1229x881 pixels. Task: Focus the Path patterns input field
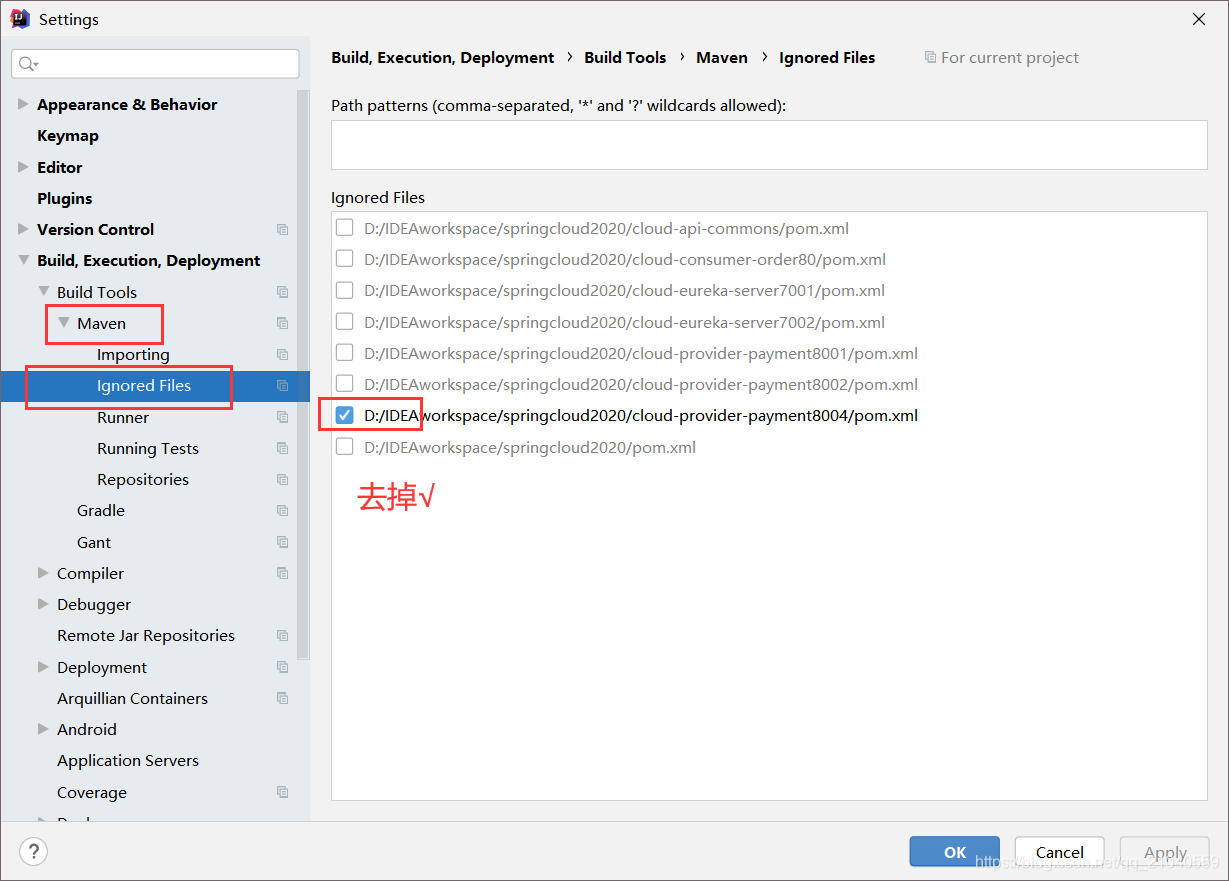click(769, 144)
